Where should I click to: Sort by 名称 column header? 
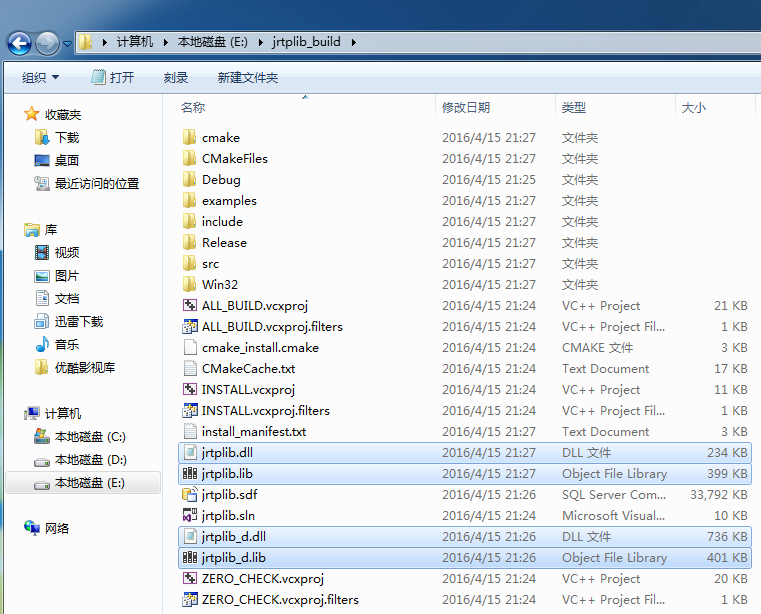193,107
